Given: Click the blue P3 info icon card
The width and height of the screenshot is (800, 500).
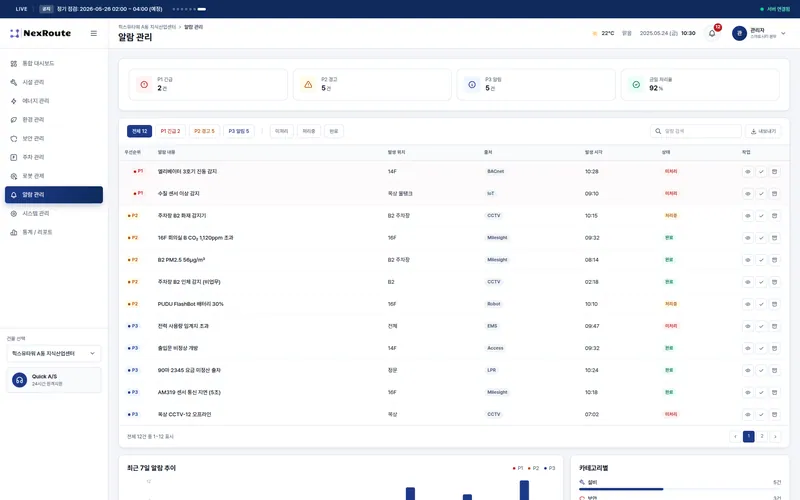Looking at the screenshot, I should [472, 85].
